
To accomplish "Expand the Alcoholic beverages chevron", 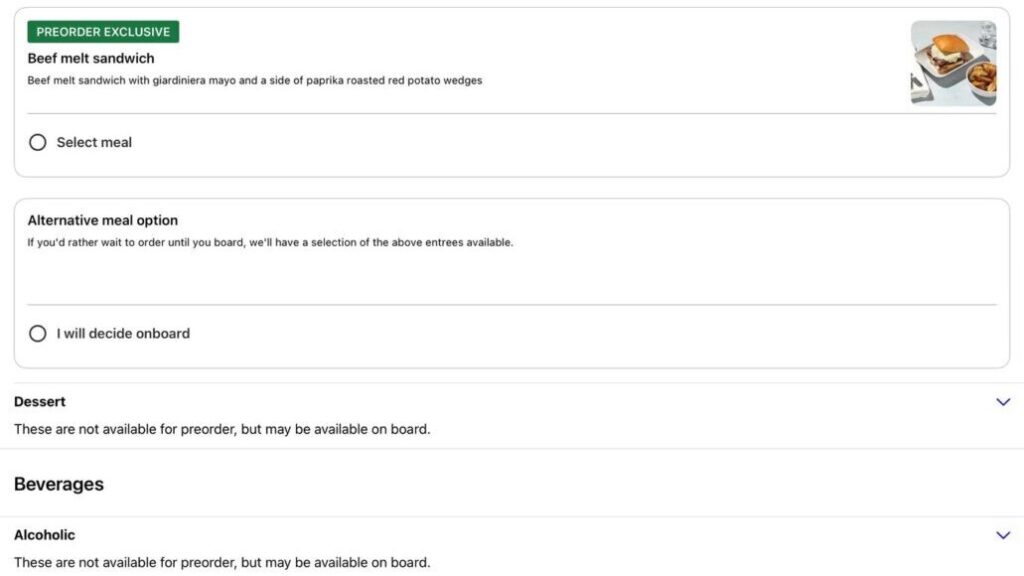I will 1003,535.
